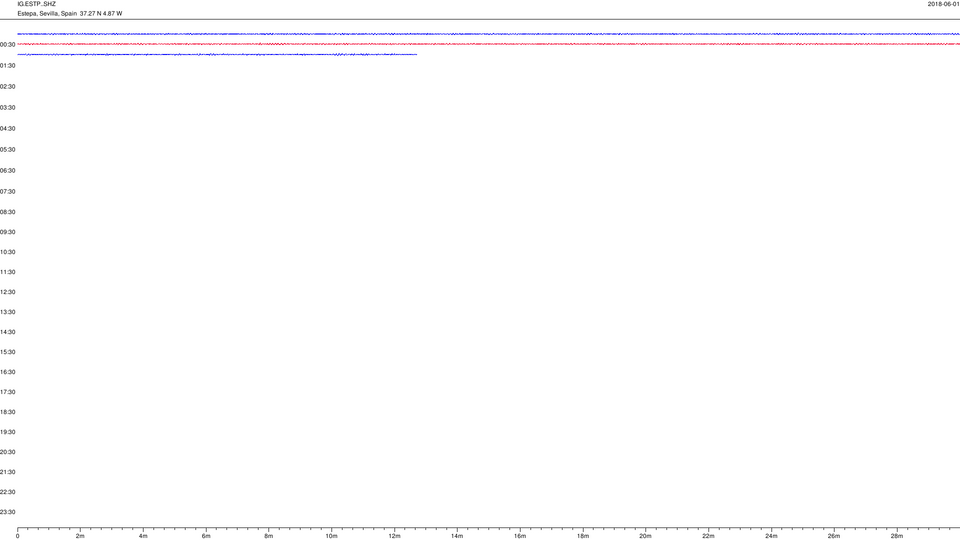The width and height of the screenshot is (960, 540).
Task: Click the 02:30 time row label
Action: pos(7,87)
